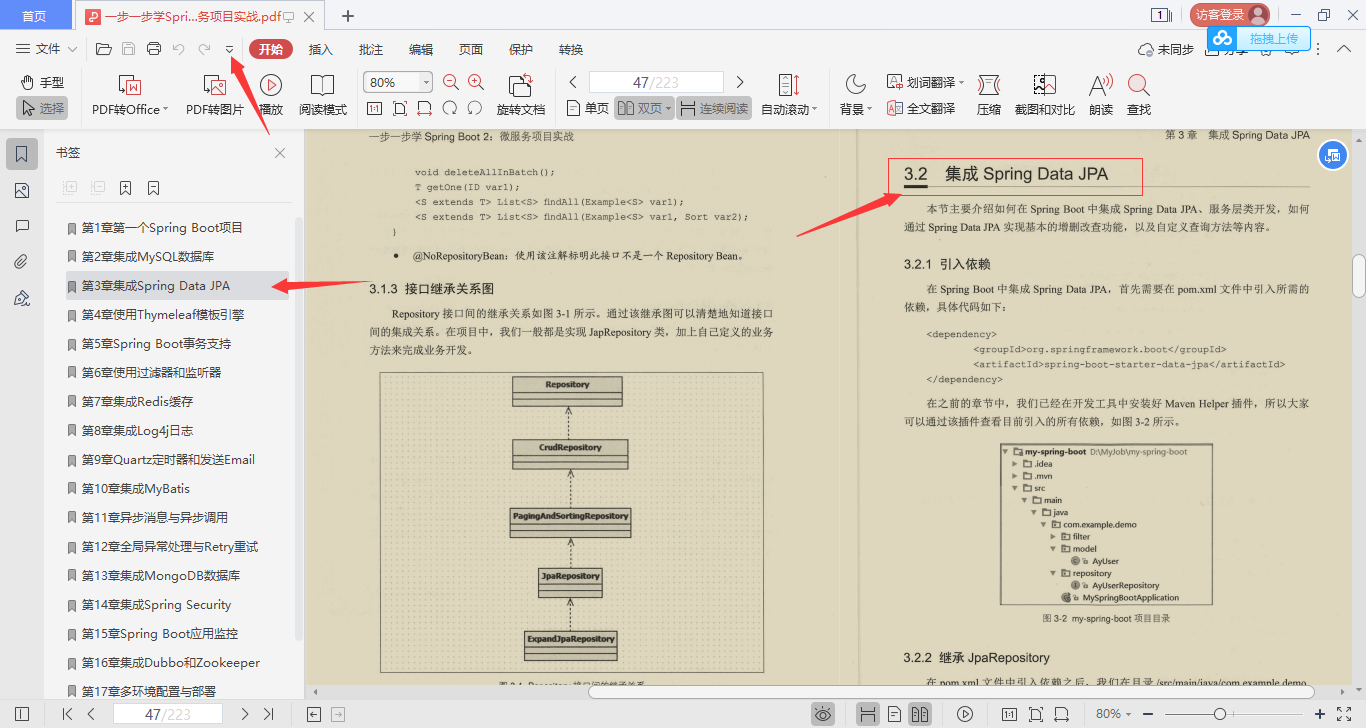Open the thumbnails panel in left sidebar
This screenshot has height=728, width=1366.
click(x=22, y=190)
